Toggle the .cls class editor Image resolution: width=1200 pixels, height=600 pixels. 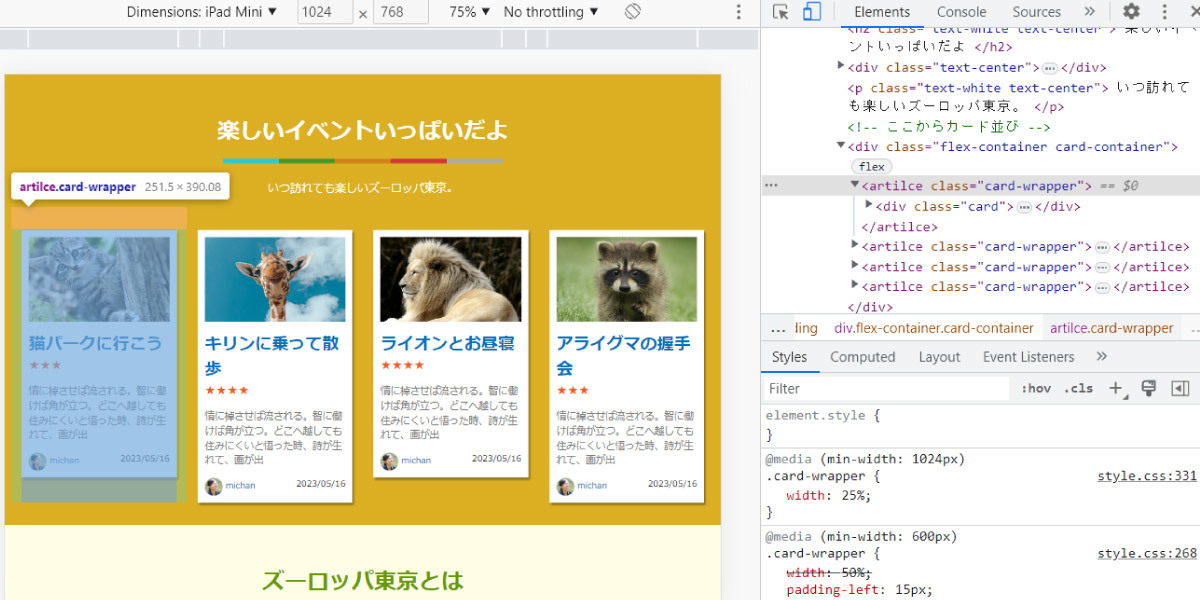coord(1078,388)
